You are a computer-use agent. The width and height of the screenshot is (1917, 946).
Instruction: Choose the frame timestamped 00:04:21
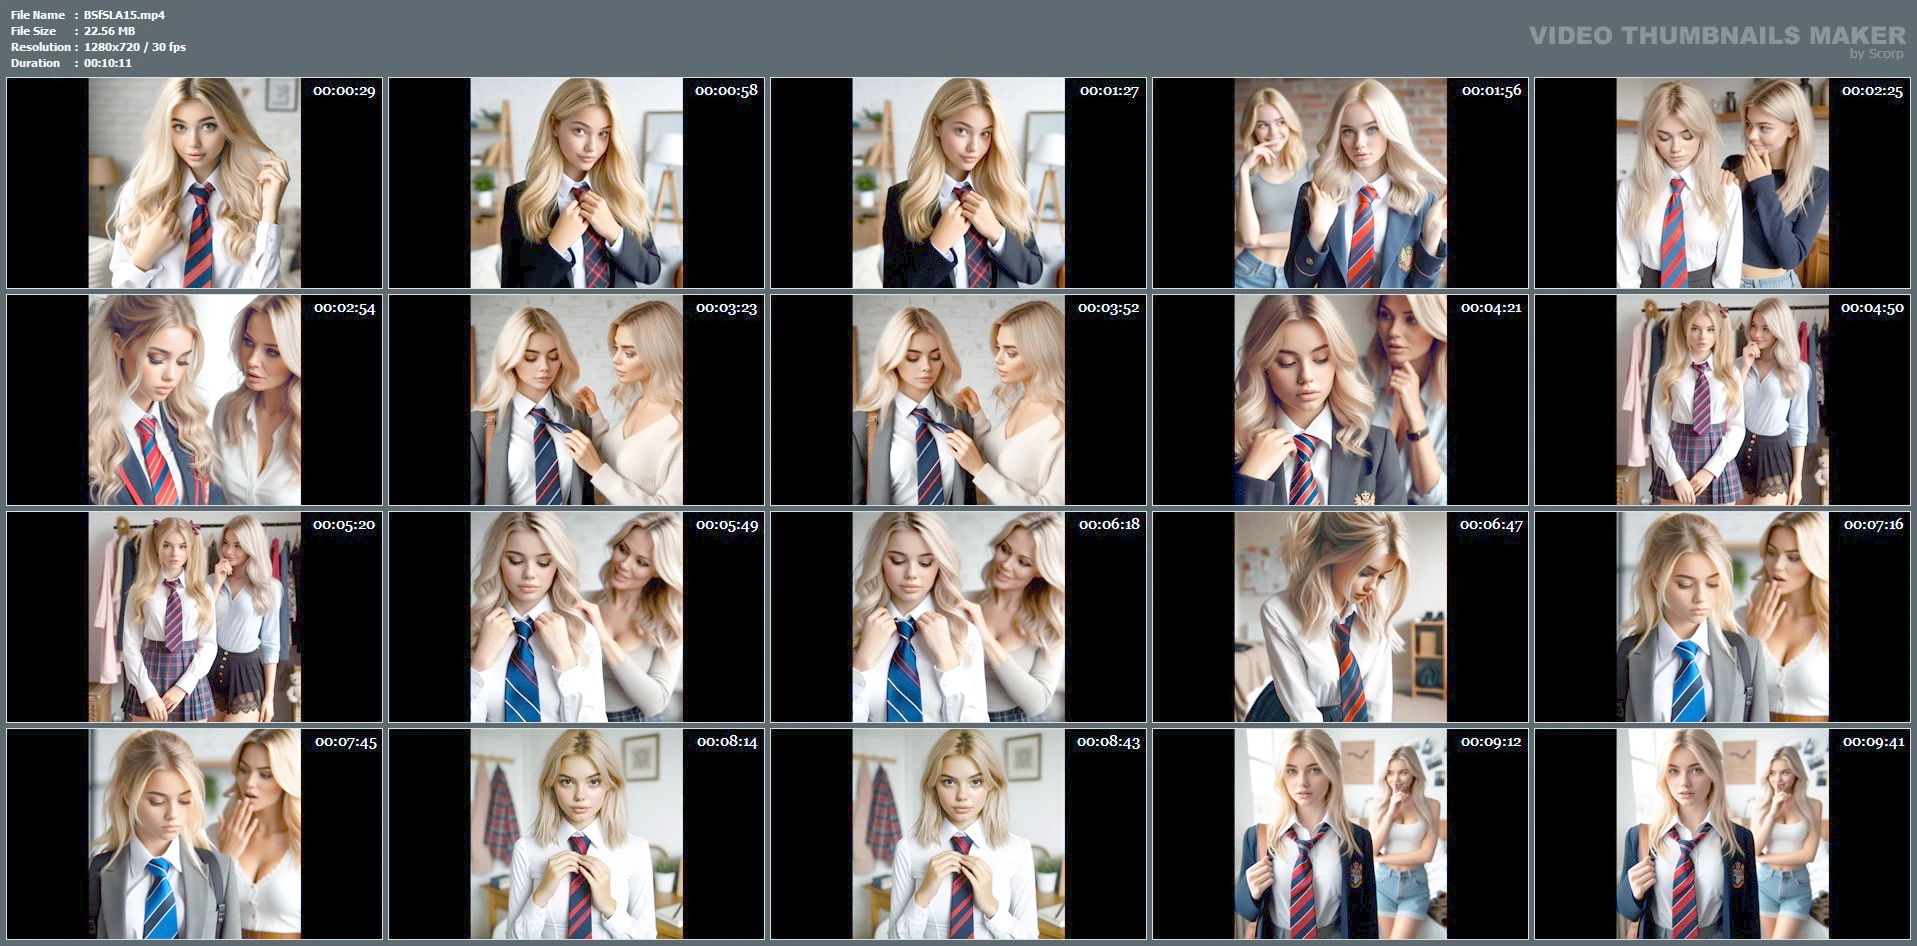click(x=1340, y=400)
